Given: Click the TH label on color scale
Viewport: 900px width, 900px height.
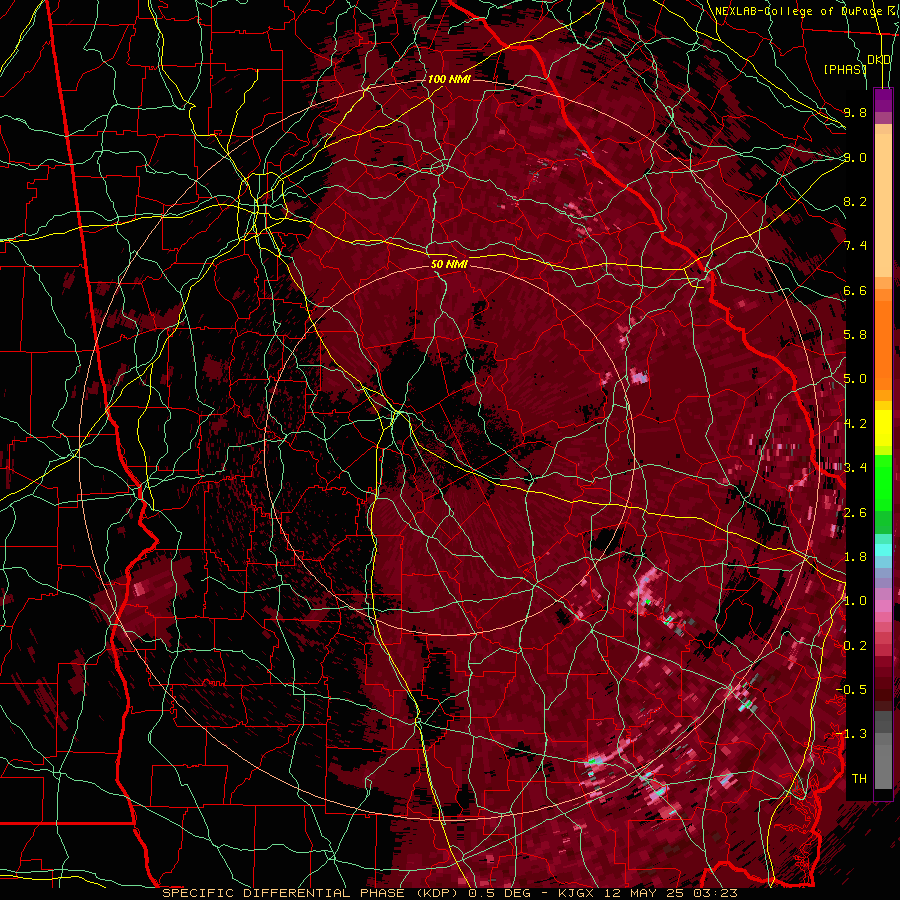Looking at the screenshot, I should (x=859, y=779).
